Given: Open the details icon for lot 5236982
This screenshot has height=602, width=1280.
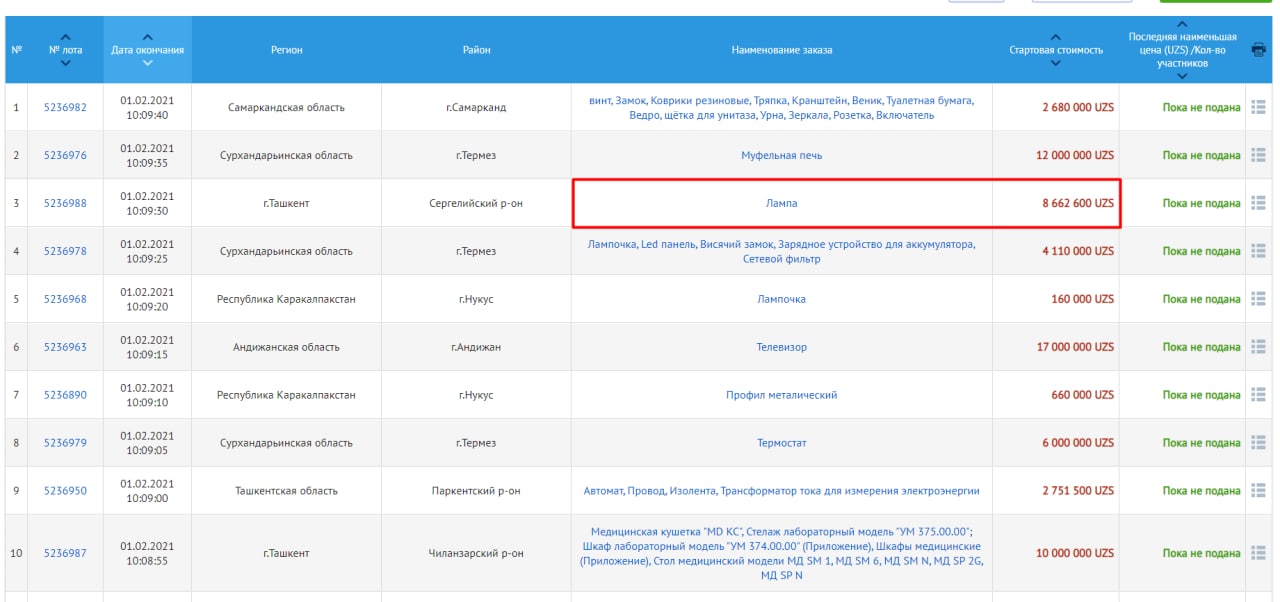Looking at the screenshot, I should pos(1258,107).
